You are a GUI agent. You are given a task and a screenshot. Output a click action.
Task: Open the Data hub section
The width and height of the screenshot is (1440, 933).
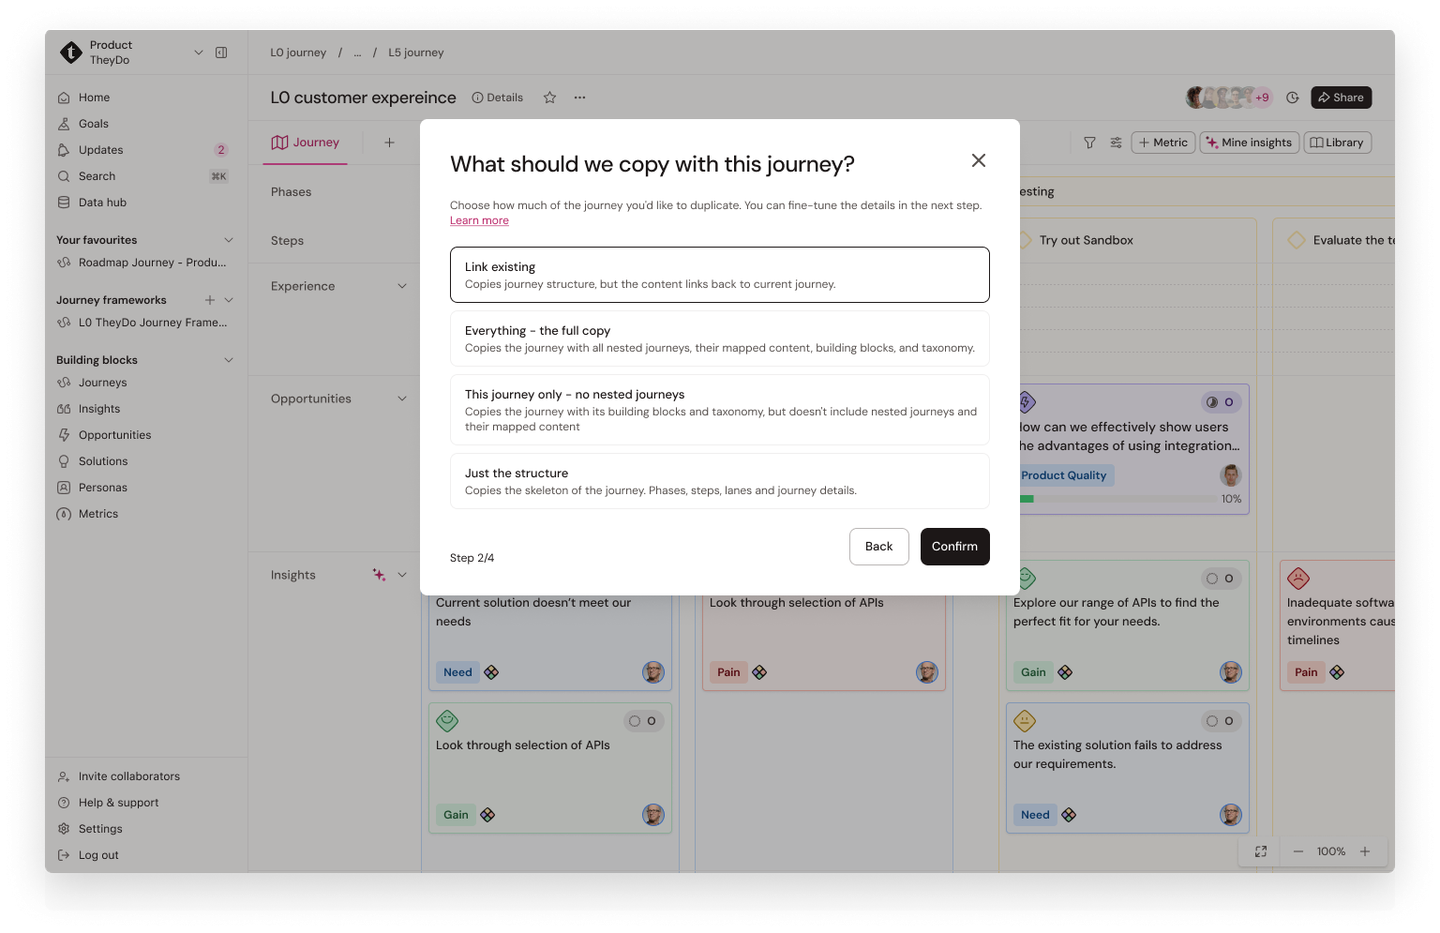point(101,202)
